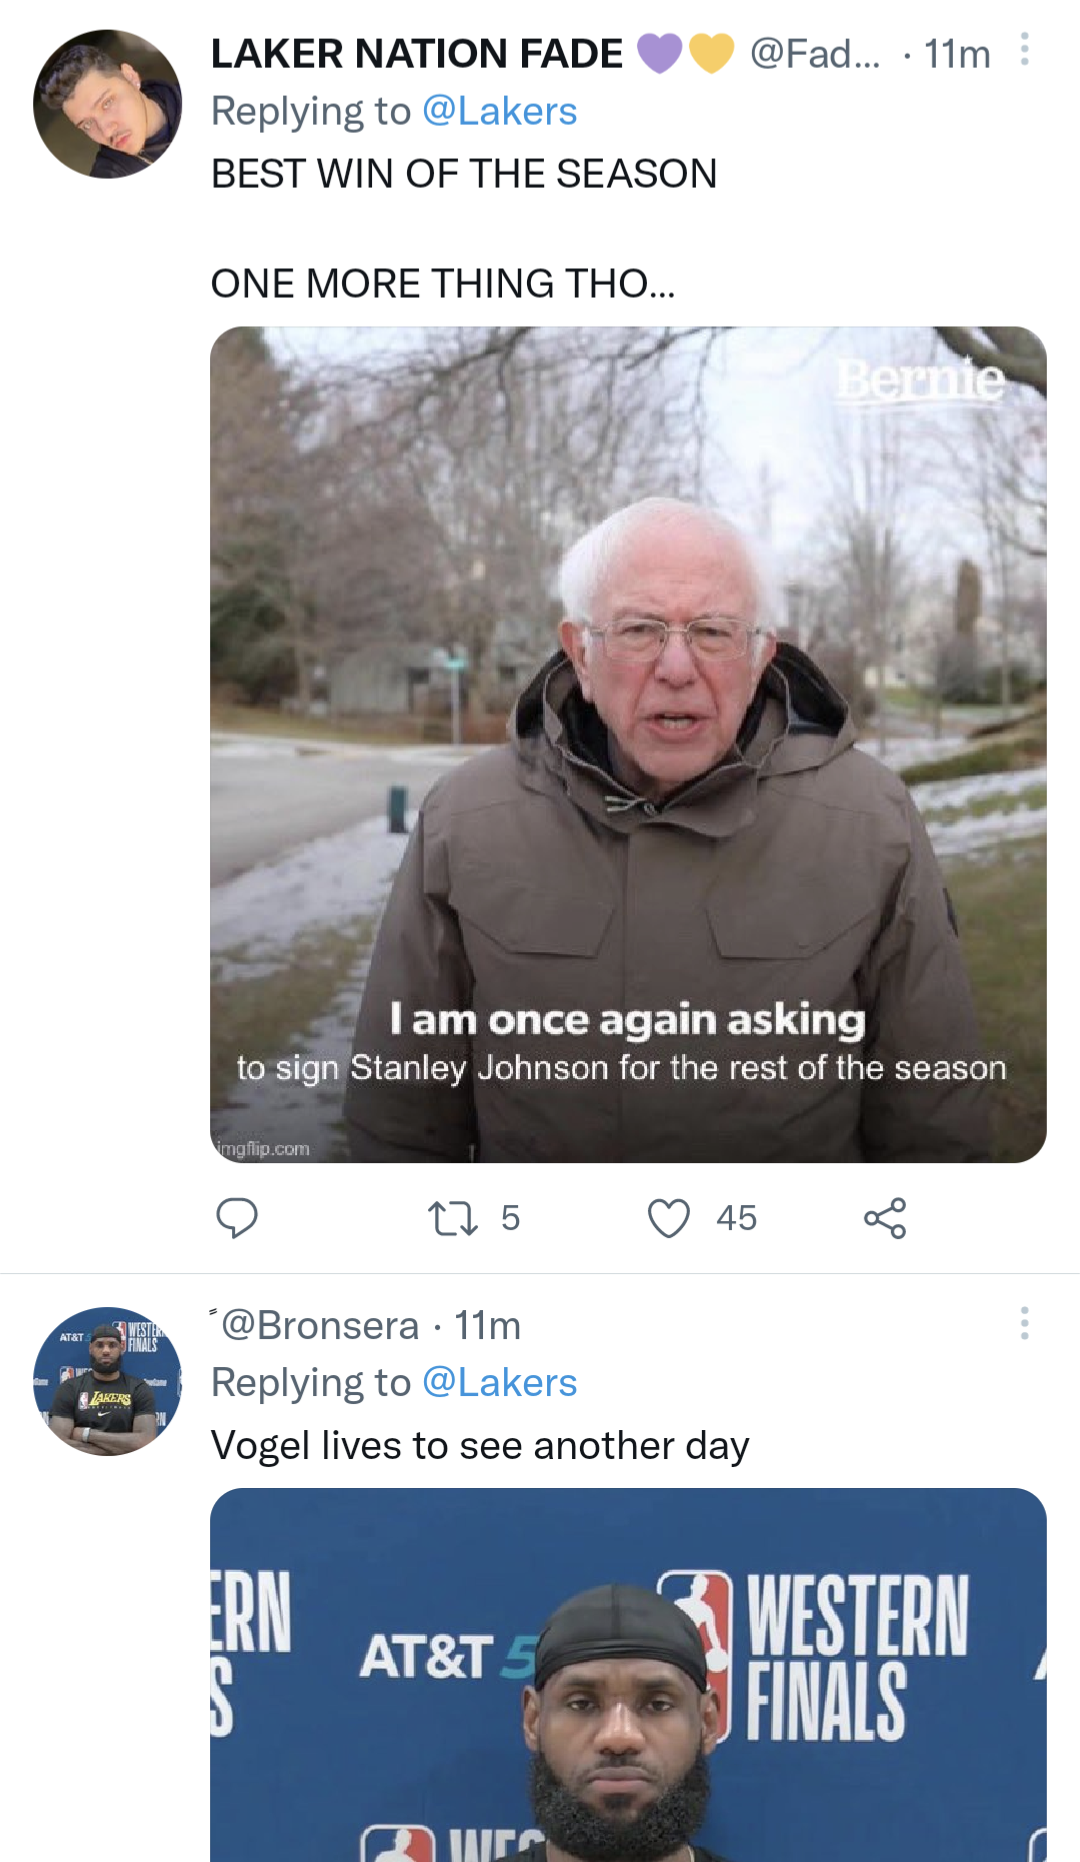Viewport: 1080px width, 1862px height.
Task: Retweet the Bernie meme tweet
Action: [x=453, y=1218]
